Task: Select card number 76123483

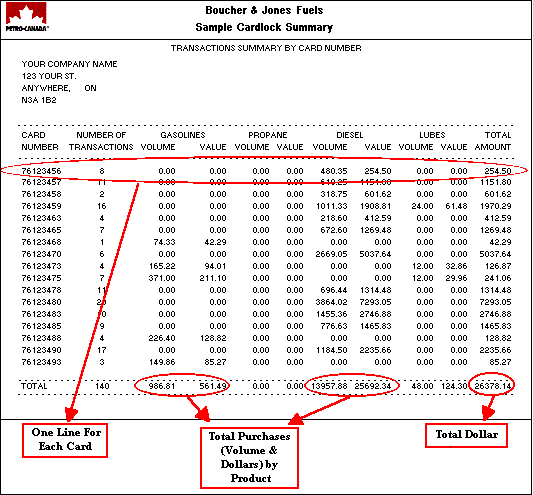Action: (x=41, y=314)
